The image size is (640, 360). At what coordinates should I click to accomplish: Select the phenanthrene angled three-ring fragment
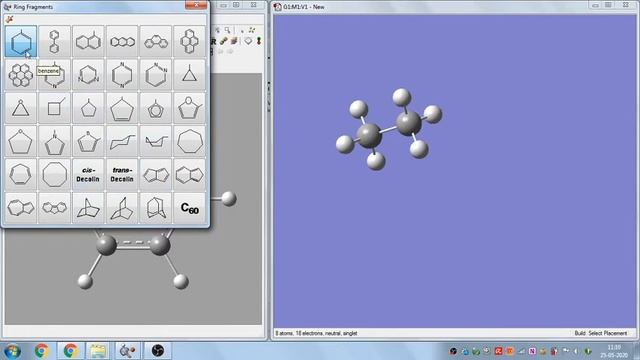point(156,42)
